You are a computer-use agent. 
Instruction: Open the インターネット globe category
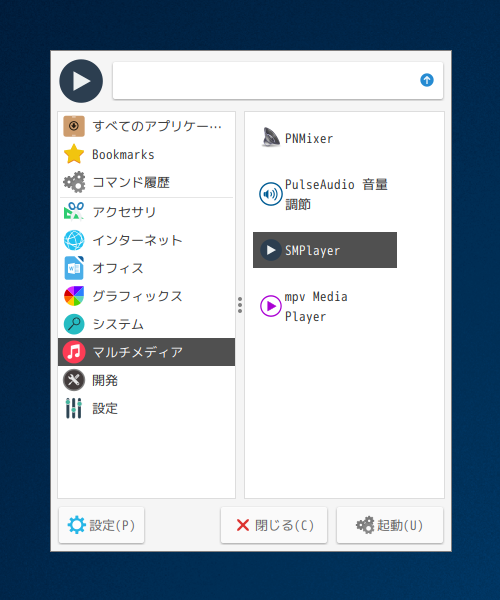[x=146, y=240]
